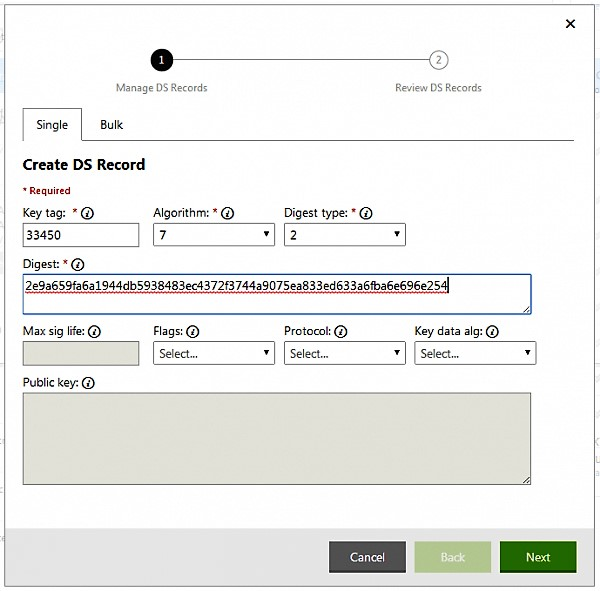Screen dimensions: 600x591
Task: Click the Digest text area resize handle
Action: coord(527,310)
